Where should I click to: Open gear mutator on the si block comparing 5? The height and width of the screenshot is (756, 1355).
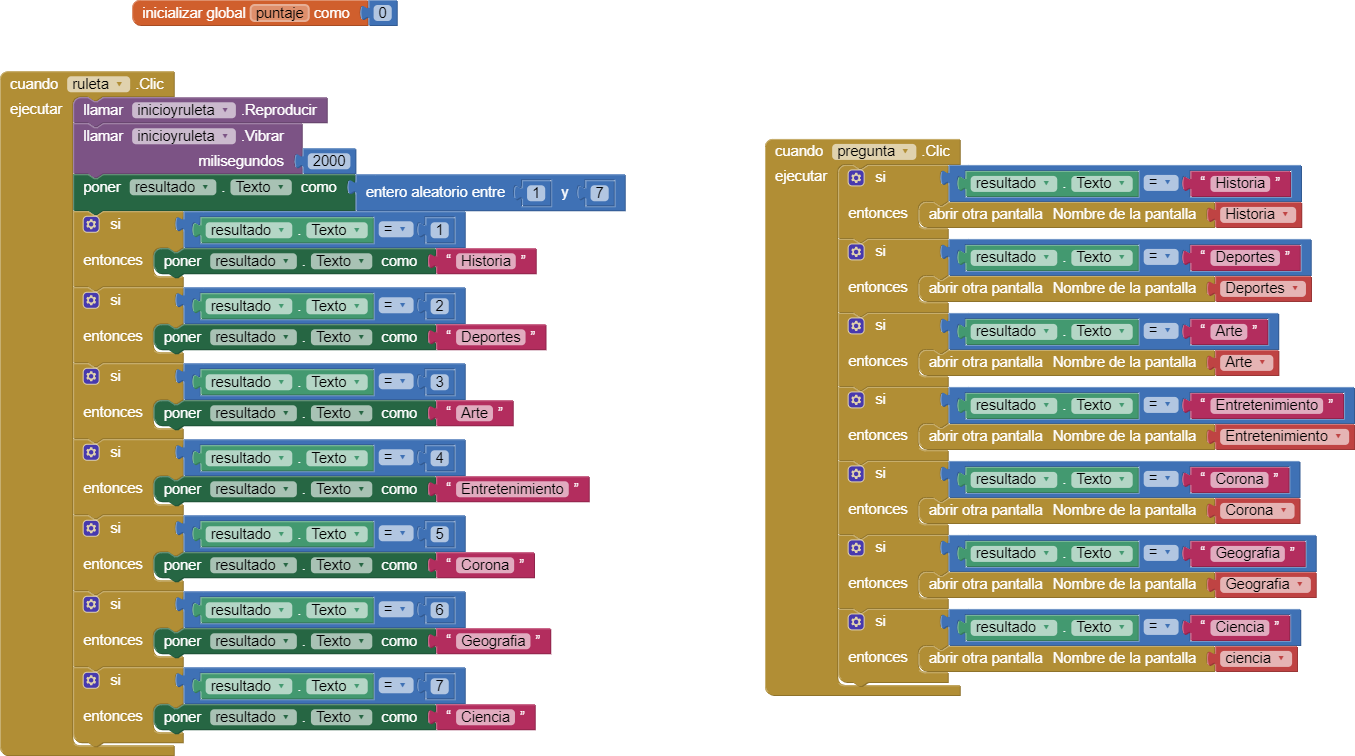(x=91, y=528)
